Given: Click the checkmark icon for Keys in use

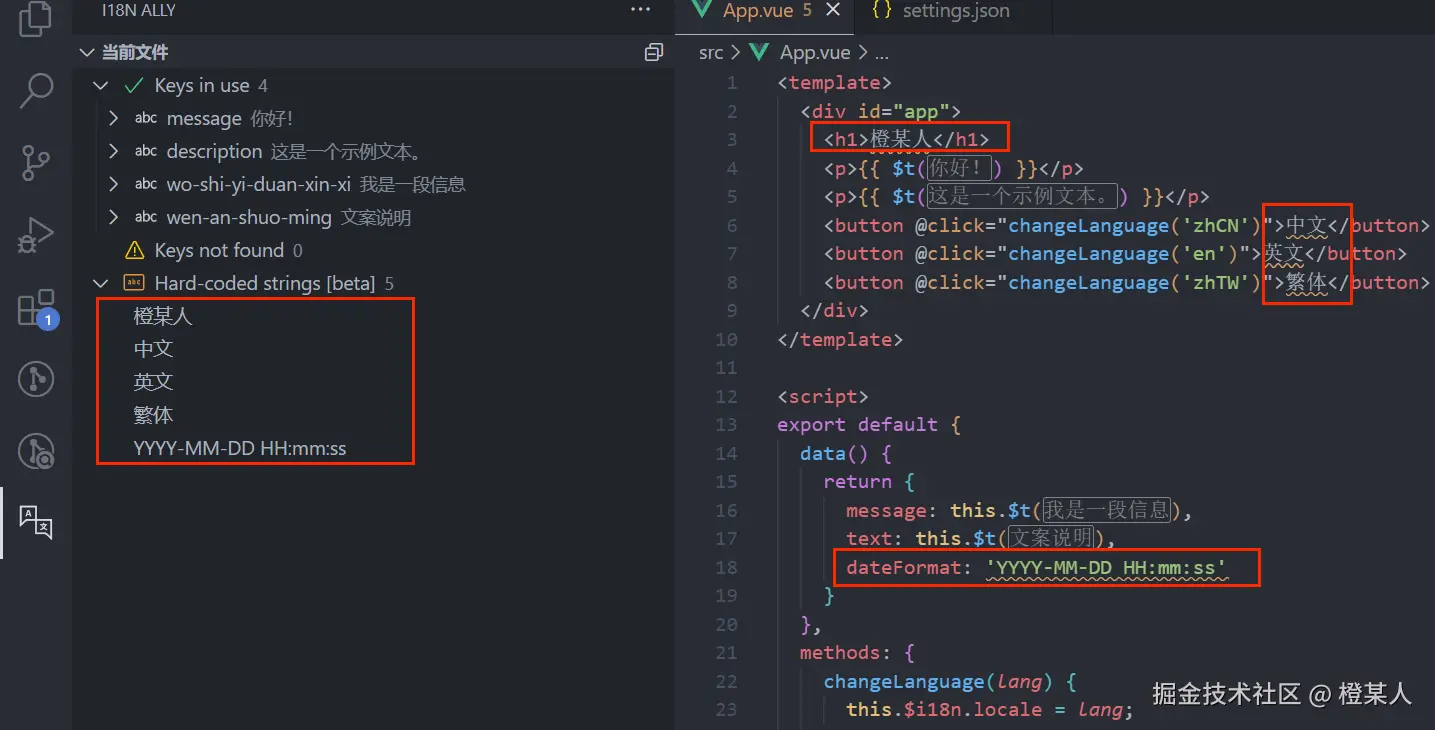Looking at the screenshot, I should pyautogui.click(x=134, y=86).
